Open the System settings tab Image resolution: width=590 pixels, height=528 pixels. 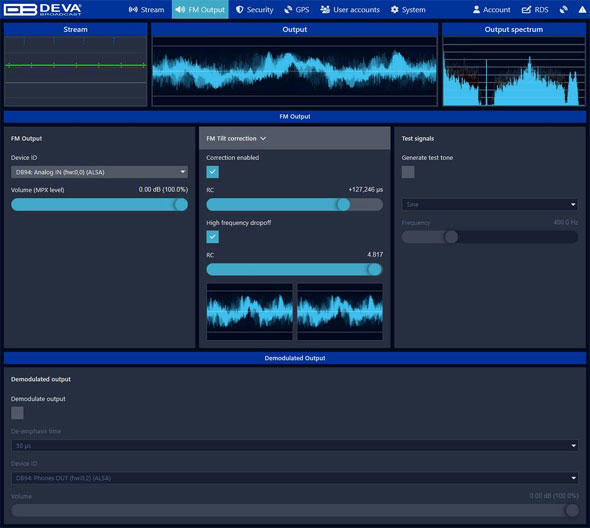408,9
